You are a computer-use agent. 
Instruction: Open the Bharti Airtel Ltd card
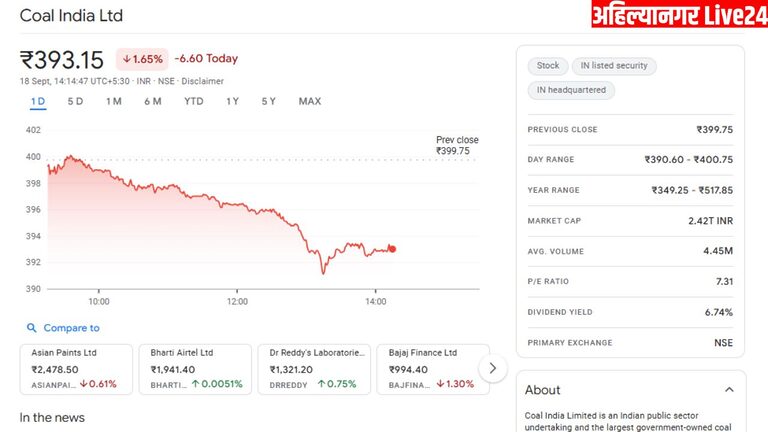tap(196, 368)
